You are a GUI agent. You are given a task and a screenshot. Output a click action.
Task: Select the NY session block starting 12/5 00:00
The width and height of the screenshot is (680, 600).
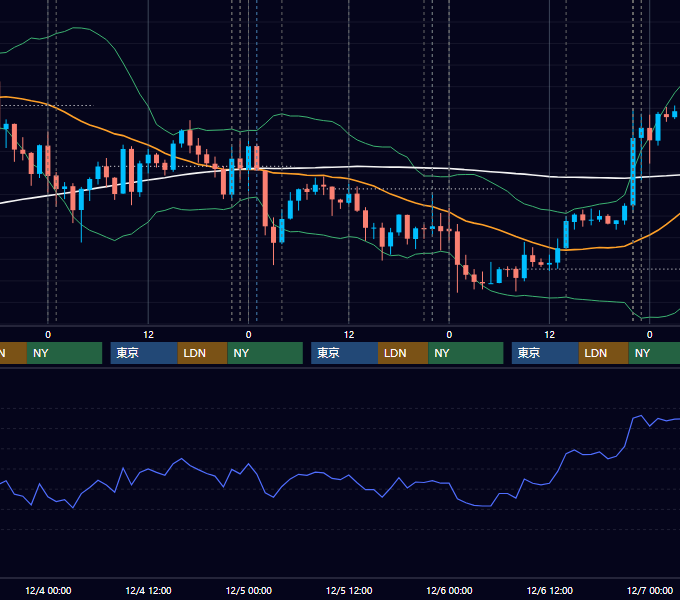tap(265, 353)
